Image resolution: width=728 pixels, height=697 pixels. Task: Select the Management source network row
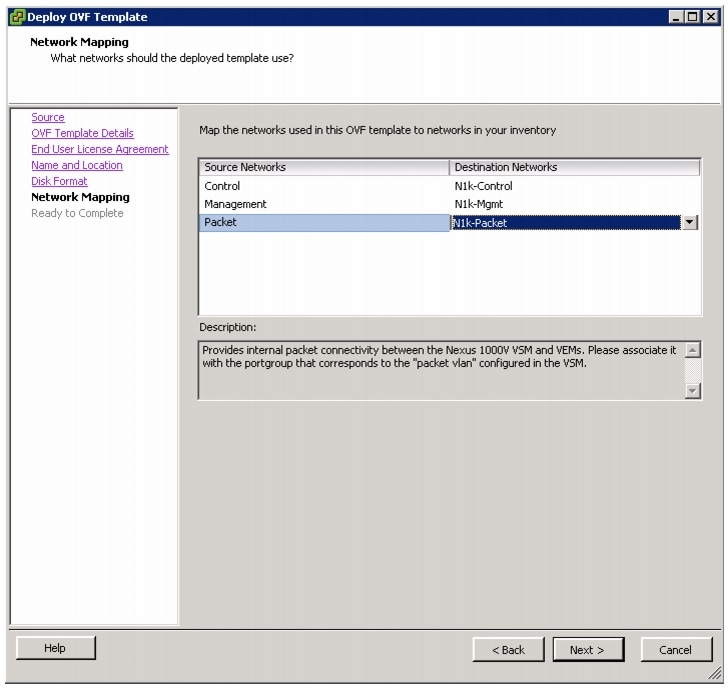pyautogui.click(x=324, y=204)
